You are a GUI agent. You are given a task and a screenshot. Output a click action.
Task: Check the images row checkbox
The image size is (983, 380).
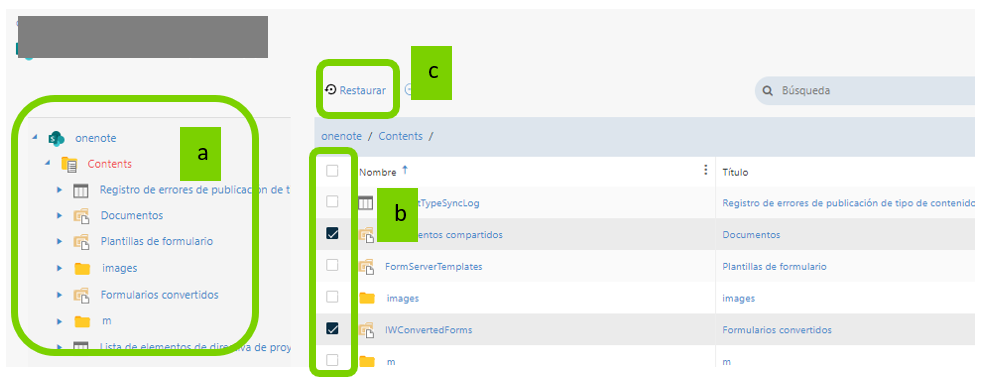pyautogui.click(x=332, y=297)
